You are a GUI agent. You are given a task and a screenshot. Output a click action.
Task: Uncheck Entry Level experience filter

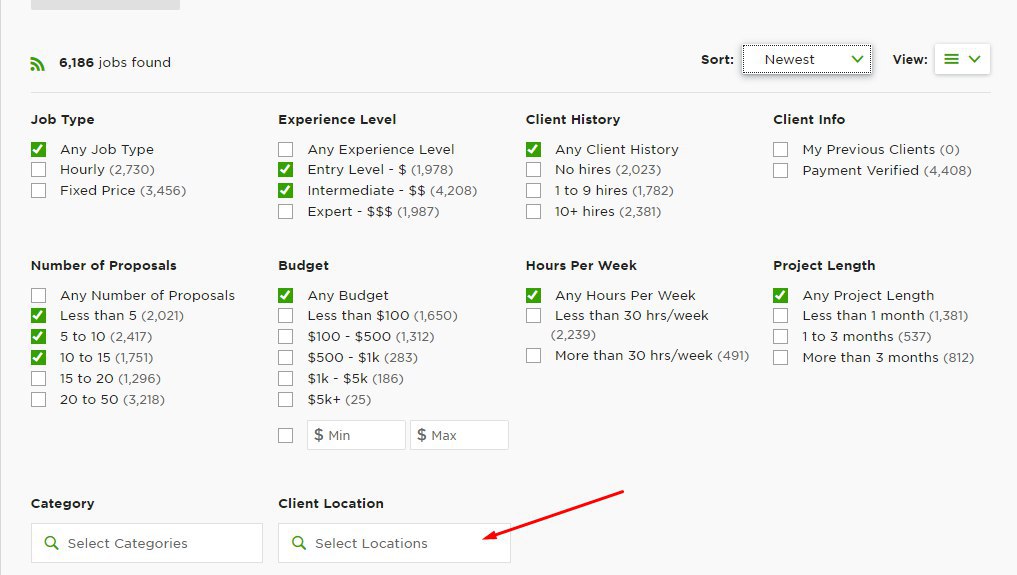[x=285, y=170]
